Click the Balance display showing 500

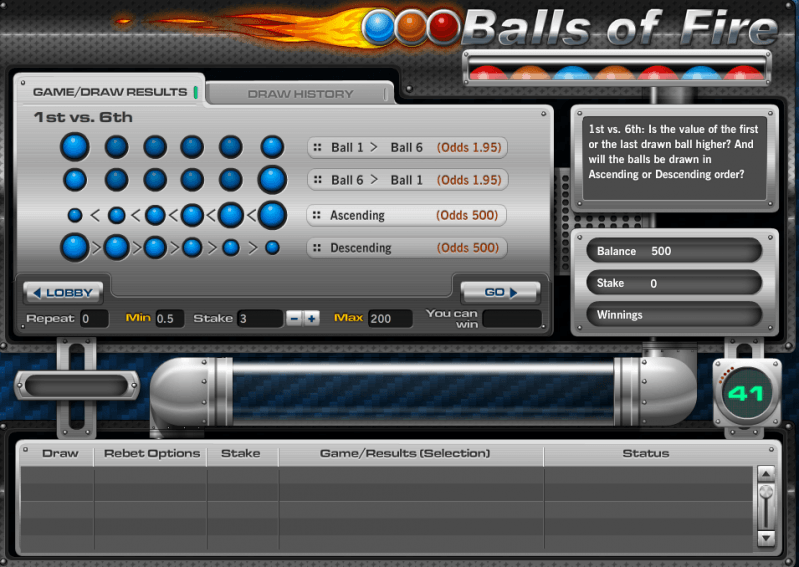(x=674, y=251)
